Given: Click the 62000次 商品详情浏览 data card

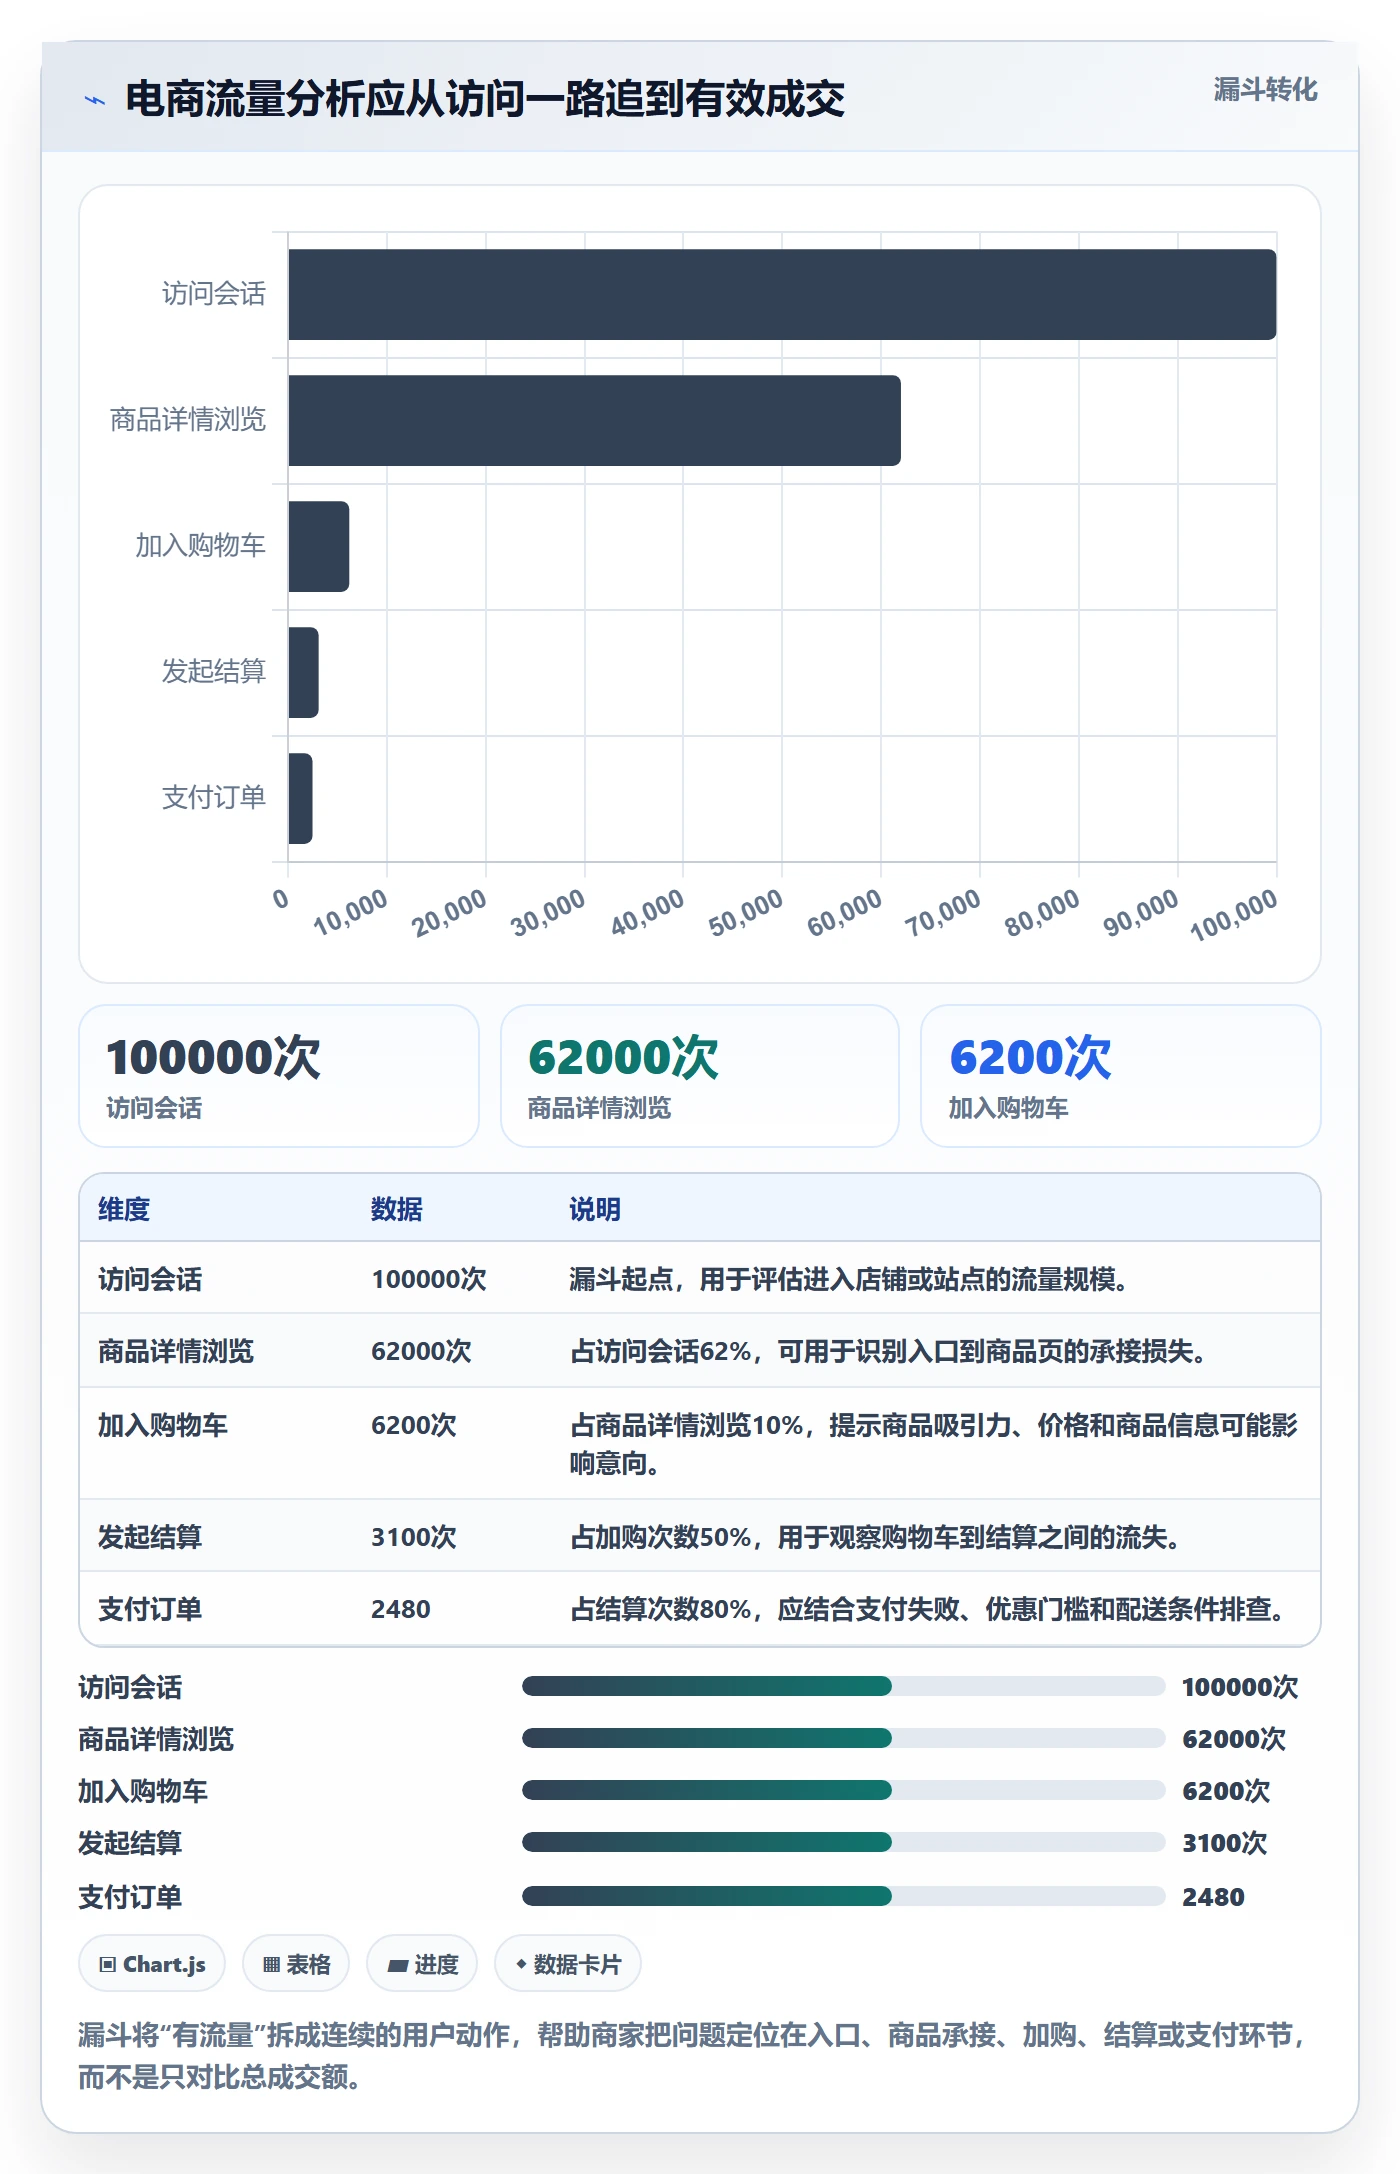Looking at the screenshot, I should pos(700,1076).
